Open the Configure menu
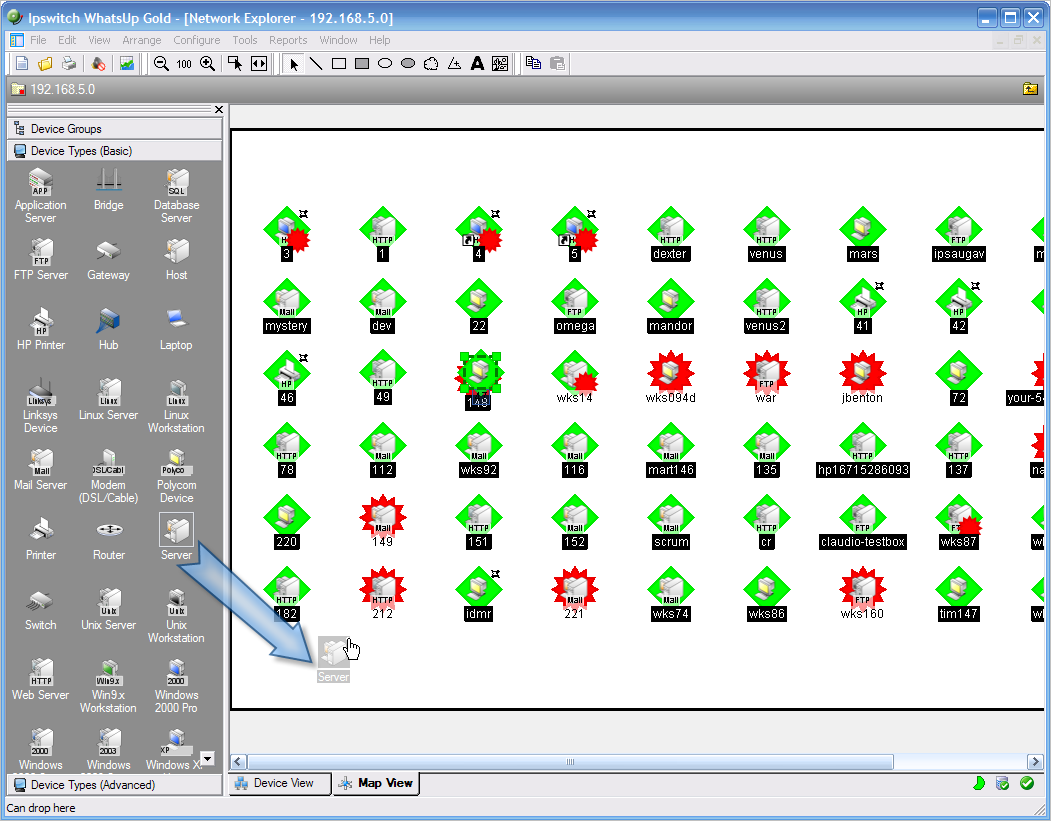Viewport: 1051px width, 821px height. (196, 40)
